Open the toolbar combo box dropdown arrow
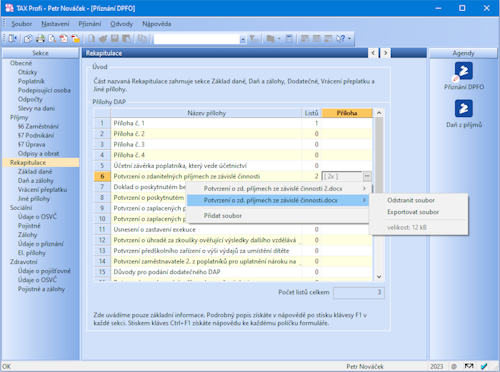 pos(243,39)
